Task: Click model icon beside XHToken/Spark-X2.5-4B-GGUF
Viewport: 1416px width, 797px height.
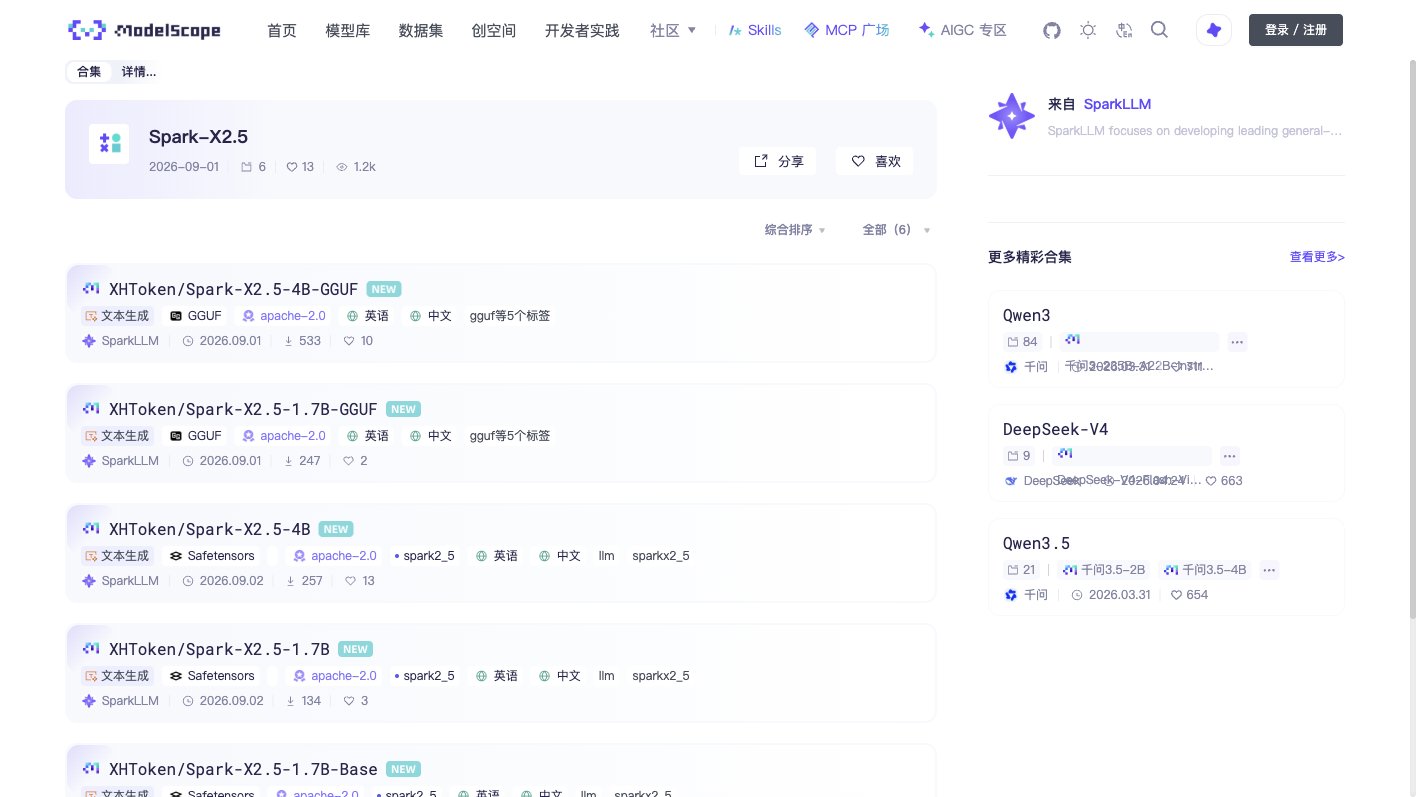Action: (x=91, y=289)
